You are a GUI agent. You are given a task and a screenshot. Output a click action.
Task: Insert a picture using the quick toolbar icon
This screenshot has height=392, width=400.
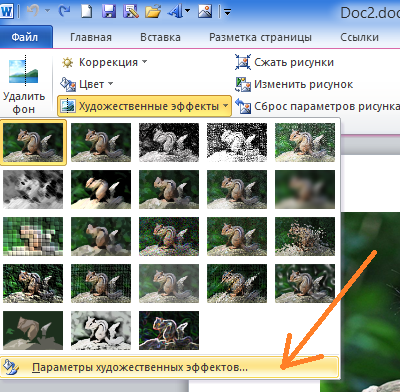pyautogui.click(x=205, y=12)
